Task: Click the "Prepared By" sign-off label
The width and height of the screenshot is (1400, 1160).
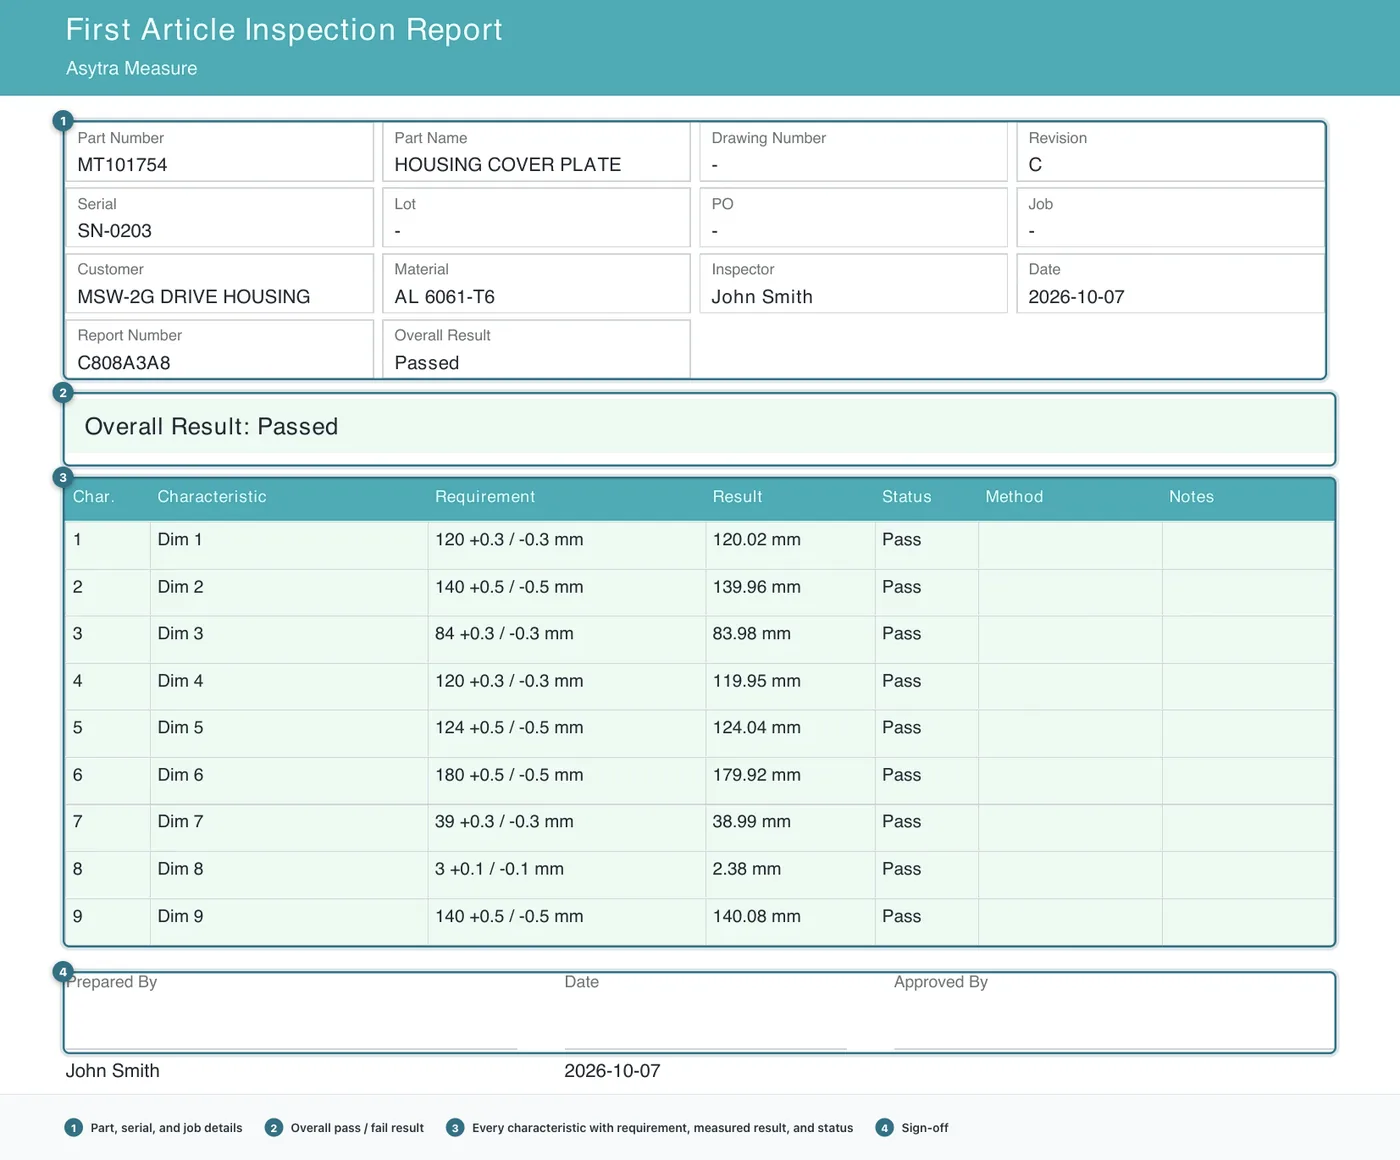Action: coord(112,982)
